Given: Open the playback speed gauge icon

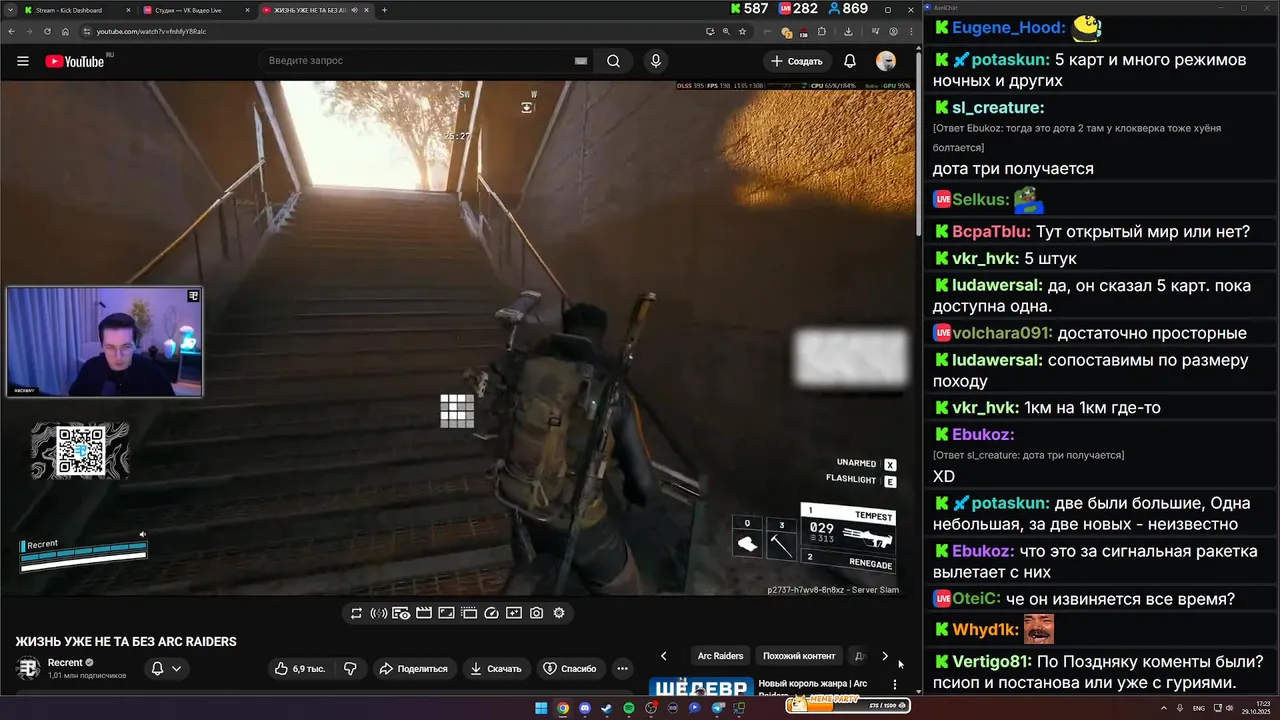Looking at the screenshot, I should (491, 613).
